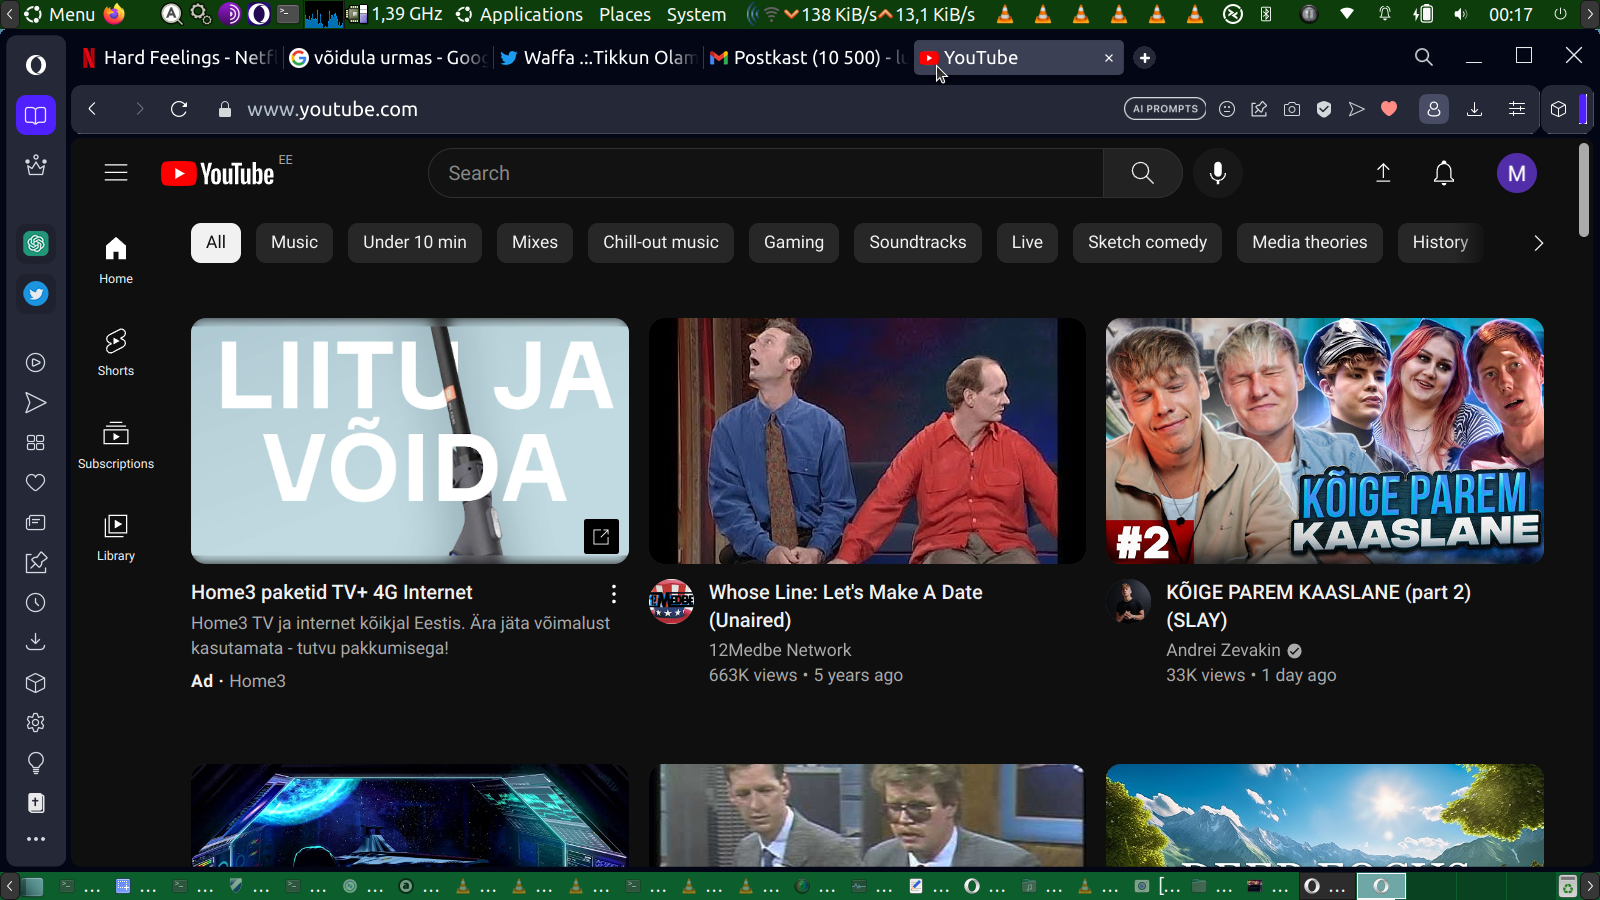Switch to võidula urmas Google tab
This screenshot has height=900, width=1600.
coord(387,58)
